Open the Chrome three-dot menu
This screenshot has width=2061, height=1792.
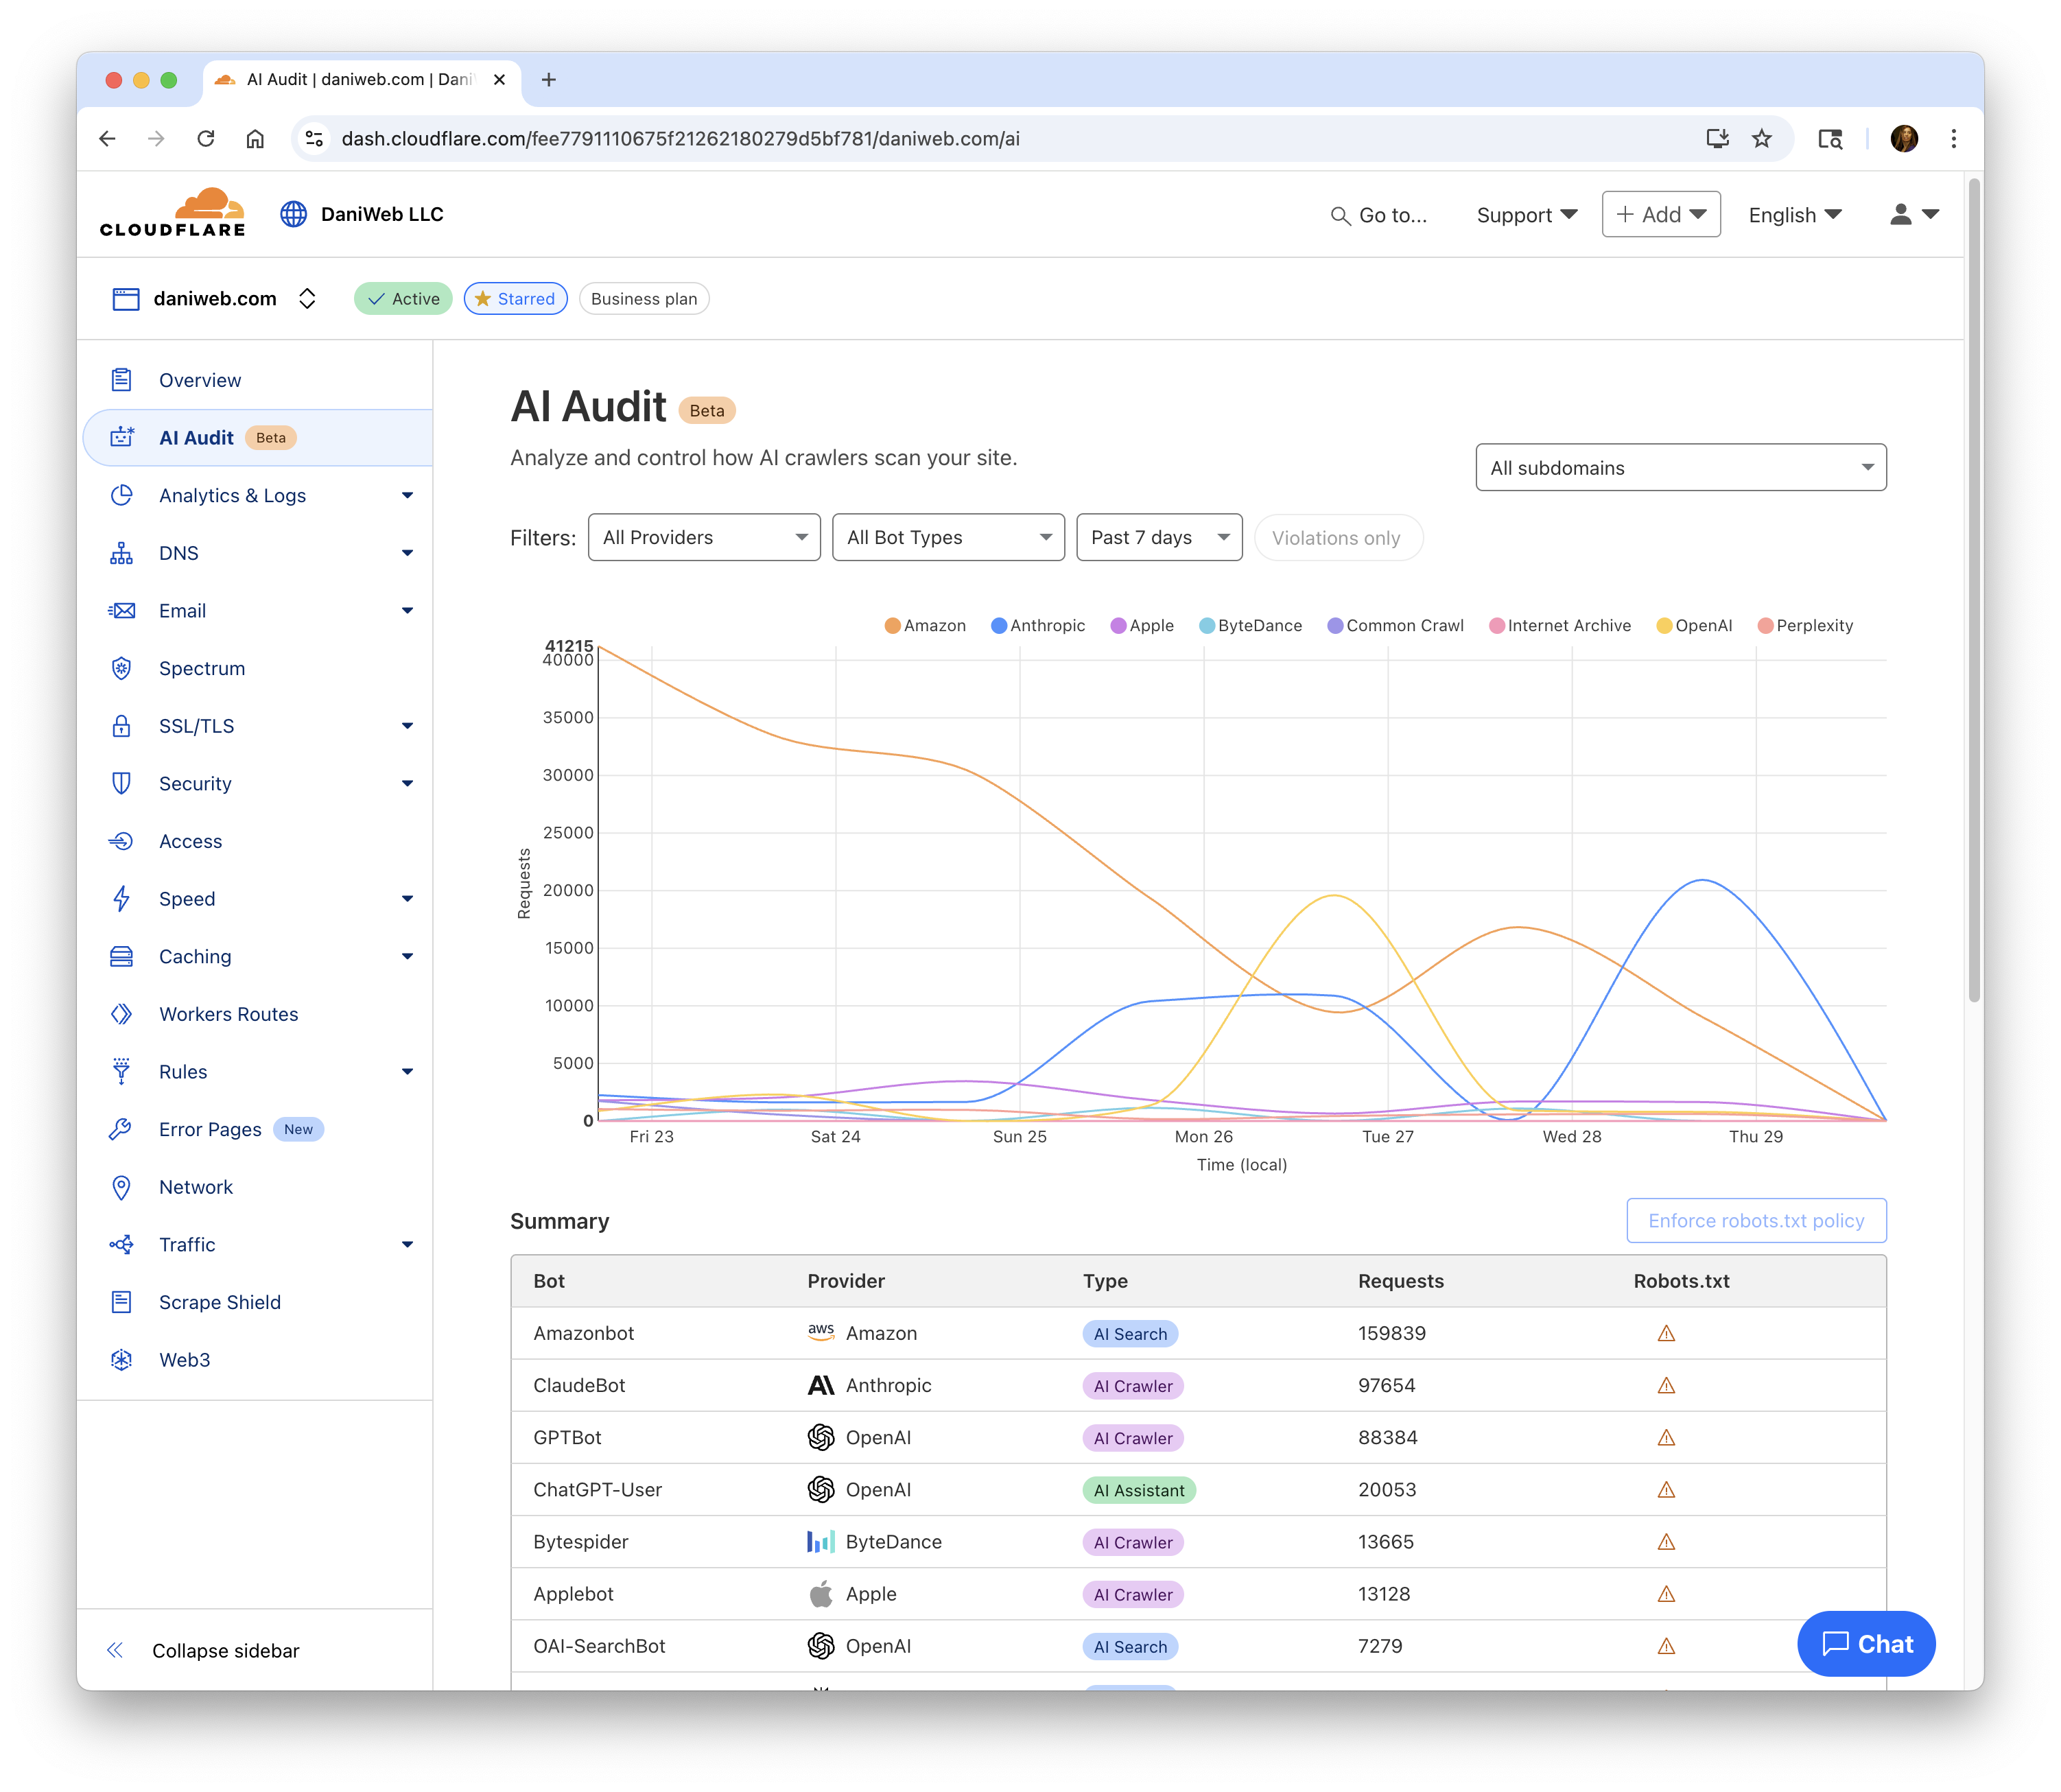1953,139
